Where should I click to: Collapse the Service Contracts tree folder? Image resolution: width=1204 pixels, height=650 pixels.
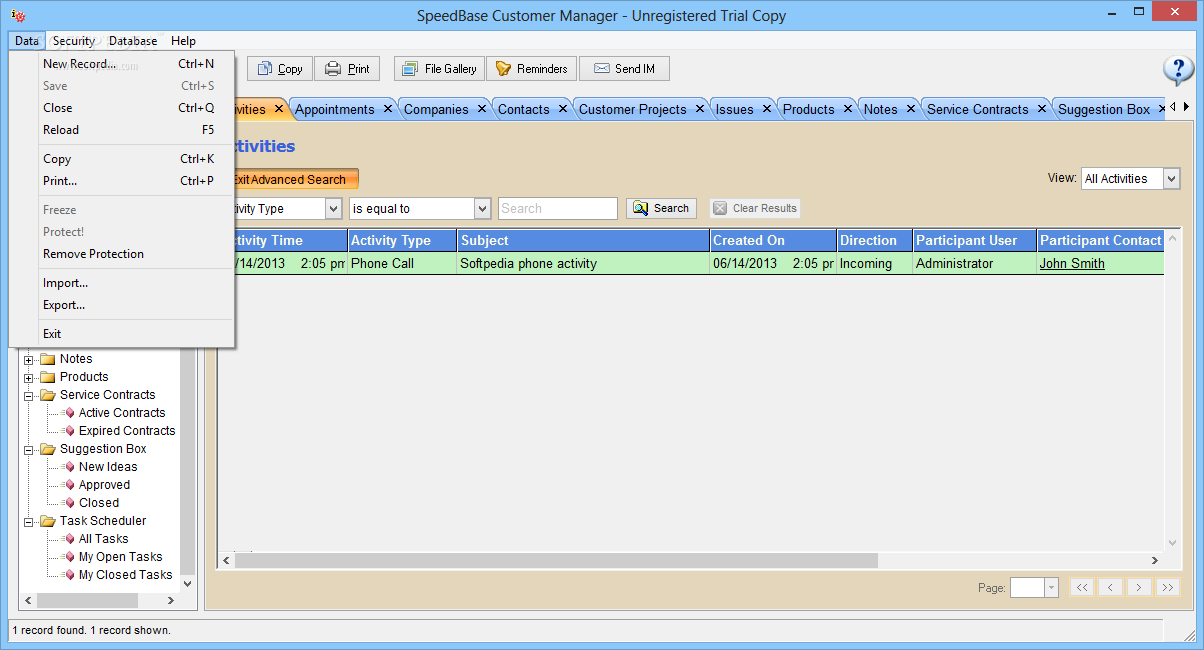tap(29, 396)
